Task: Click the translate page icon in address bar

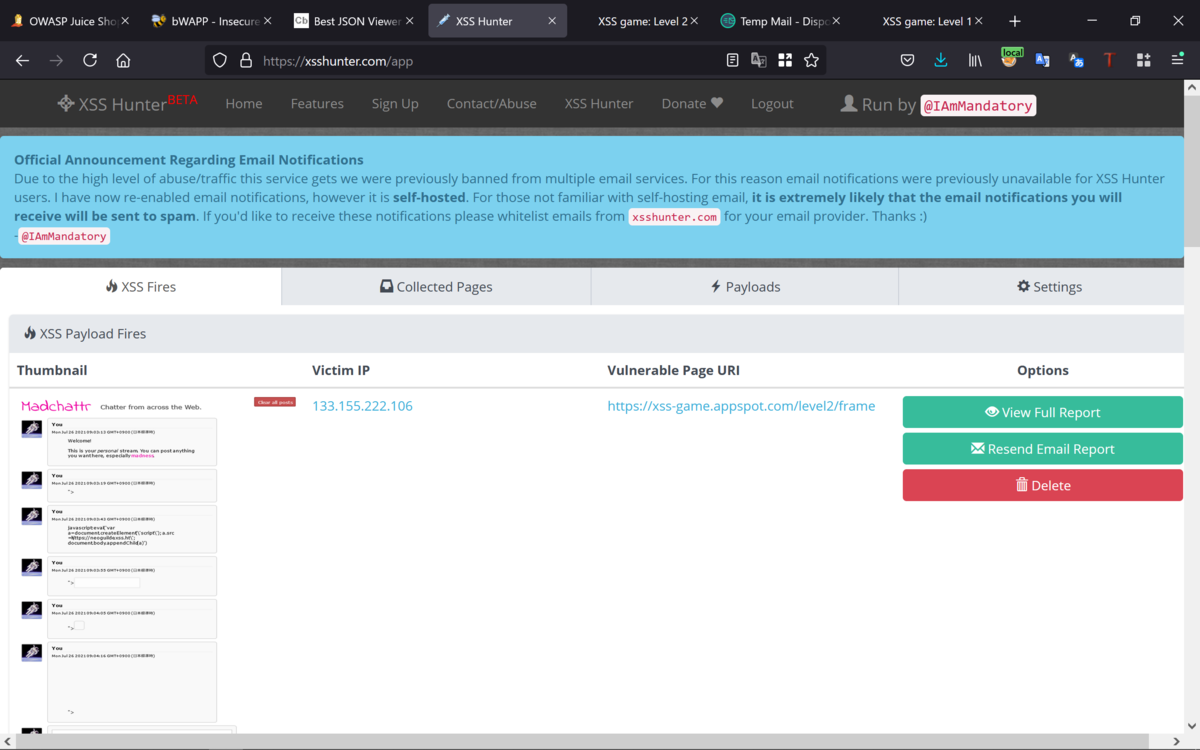Action: [x=759, y=60]
